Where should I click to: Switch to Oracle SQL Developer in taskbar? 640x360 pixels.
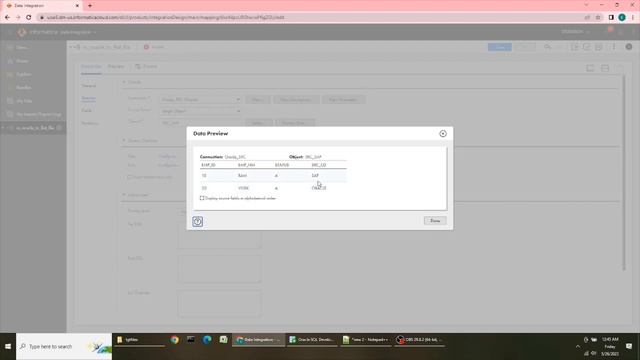[x=312, y=340]
